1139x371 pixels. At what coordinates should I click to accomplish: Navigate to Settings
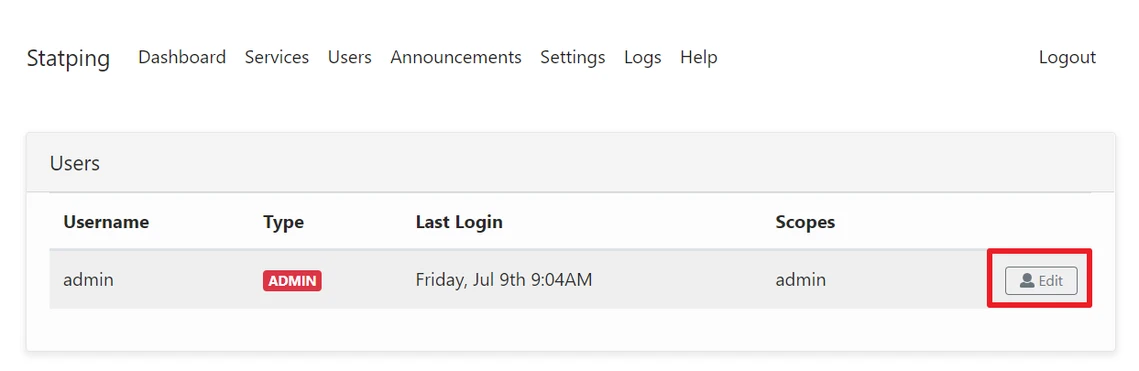(572, 57)
